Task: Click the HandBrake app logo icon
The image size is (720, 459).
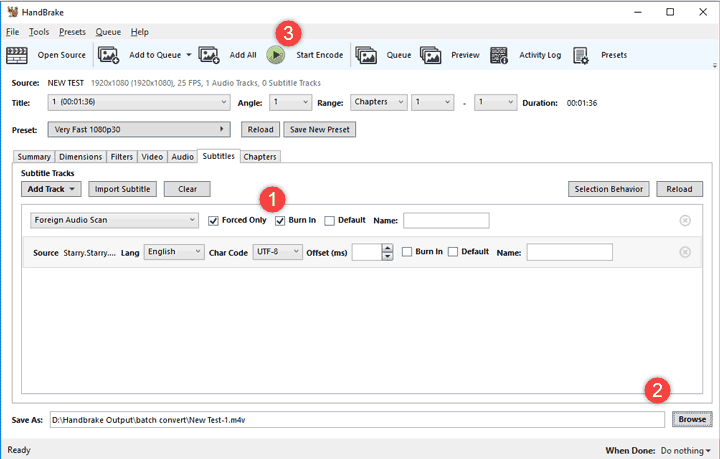Action: tap(13, 12)
